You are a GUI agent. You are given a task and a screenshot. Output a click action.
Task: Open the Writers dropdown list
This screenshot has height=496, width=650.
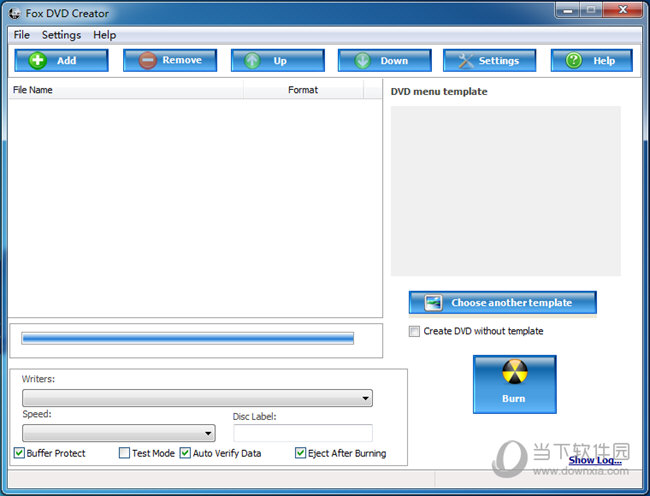(197, 398)
